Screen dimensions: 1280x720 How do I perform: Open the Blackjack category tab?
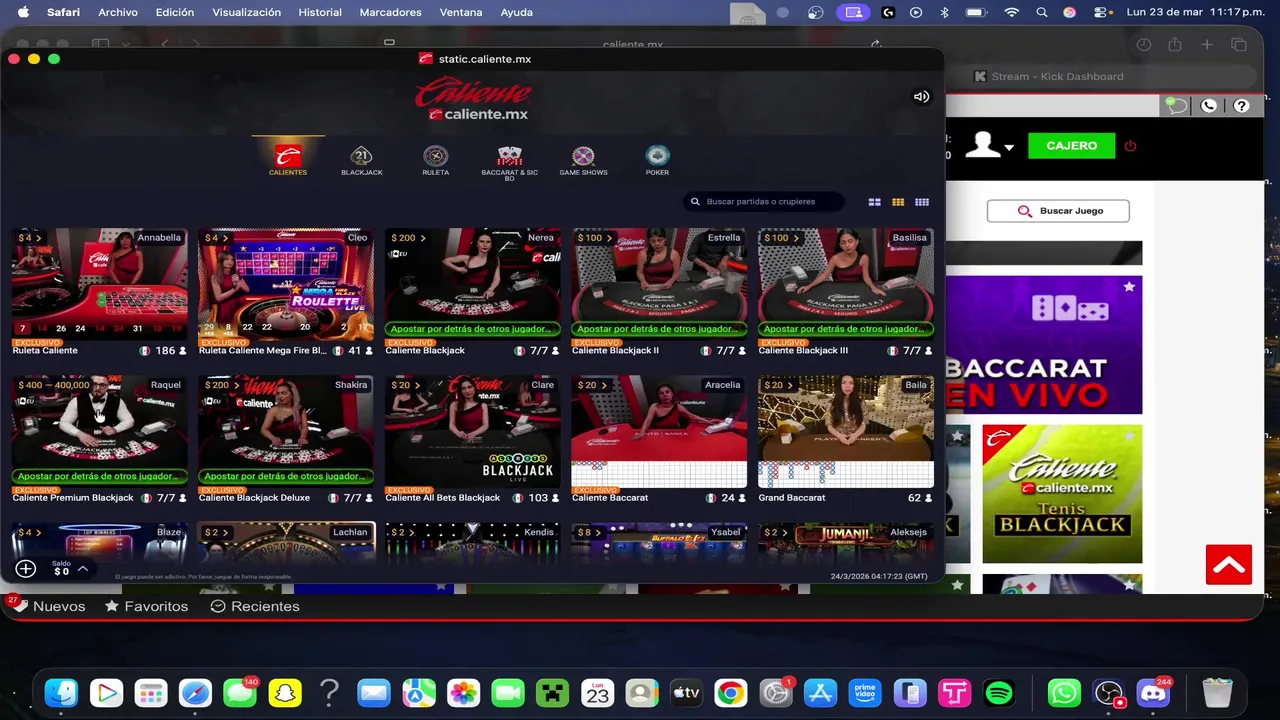(x=361, y=160)
